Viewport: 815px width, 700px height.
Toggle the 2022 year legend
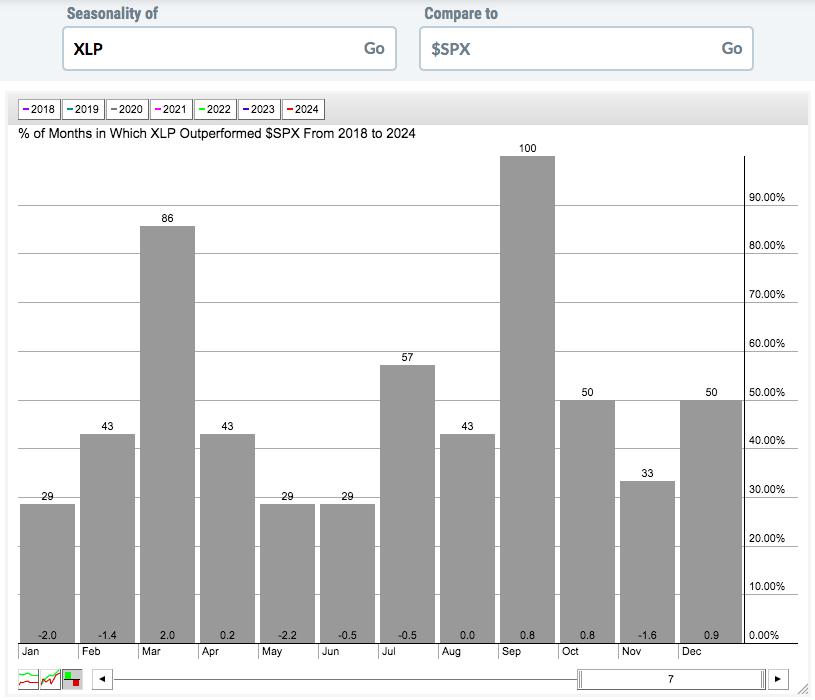[x=215, y=109]
